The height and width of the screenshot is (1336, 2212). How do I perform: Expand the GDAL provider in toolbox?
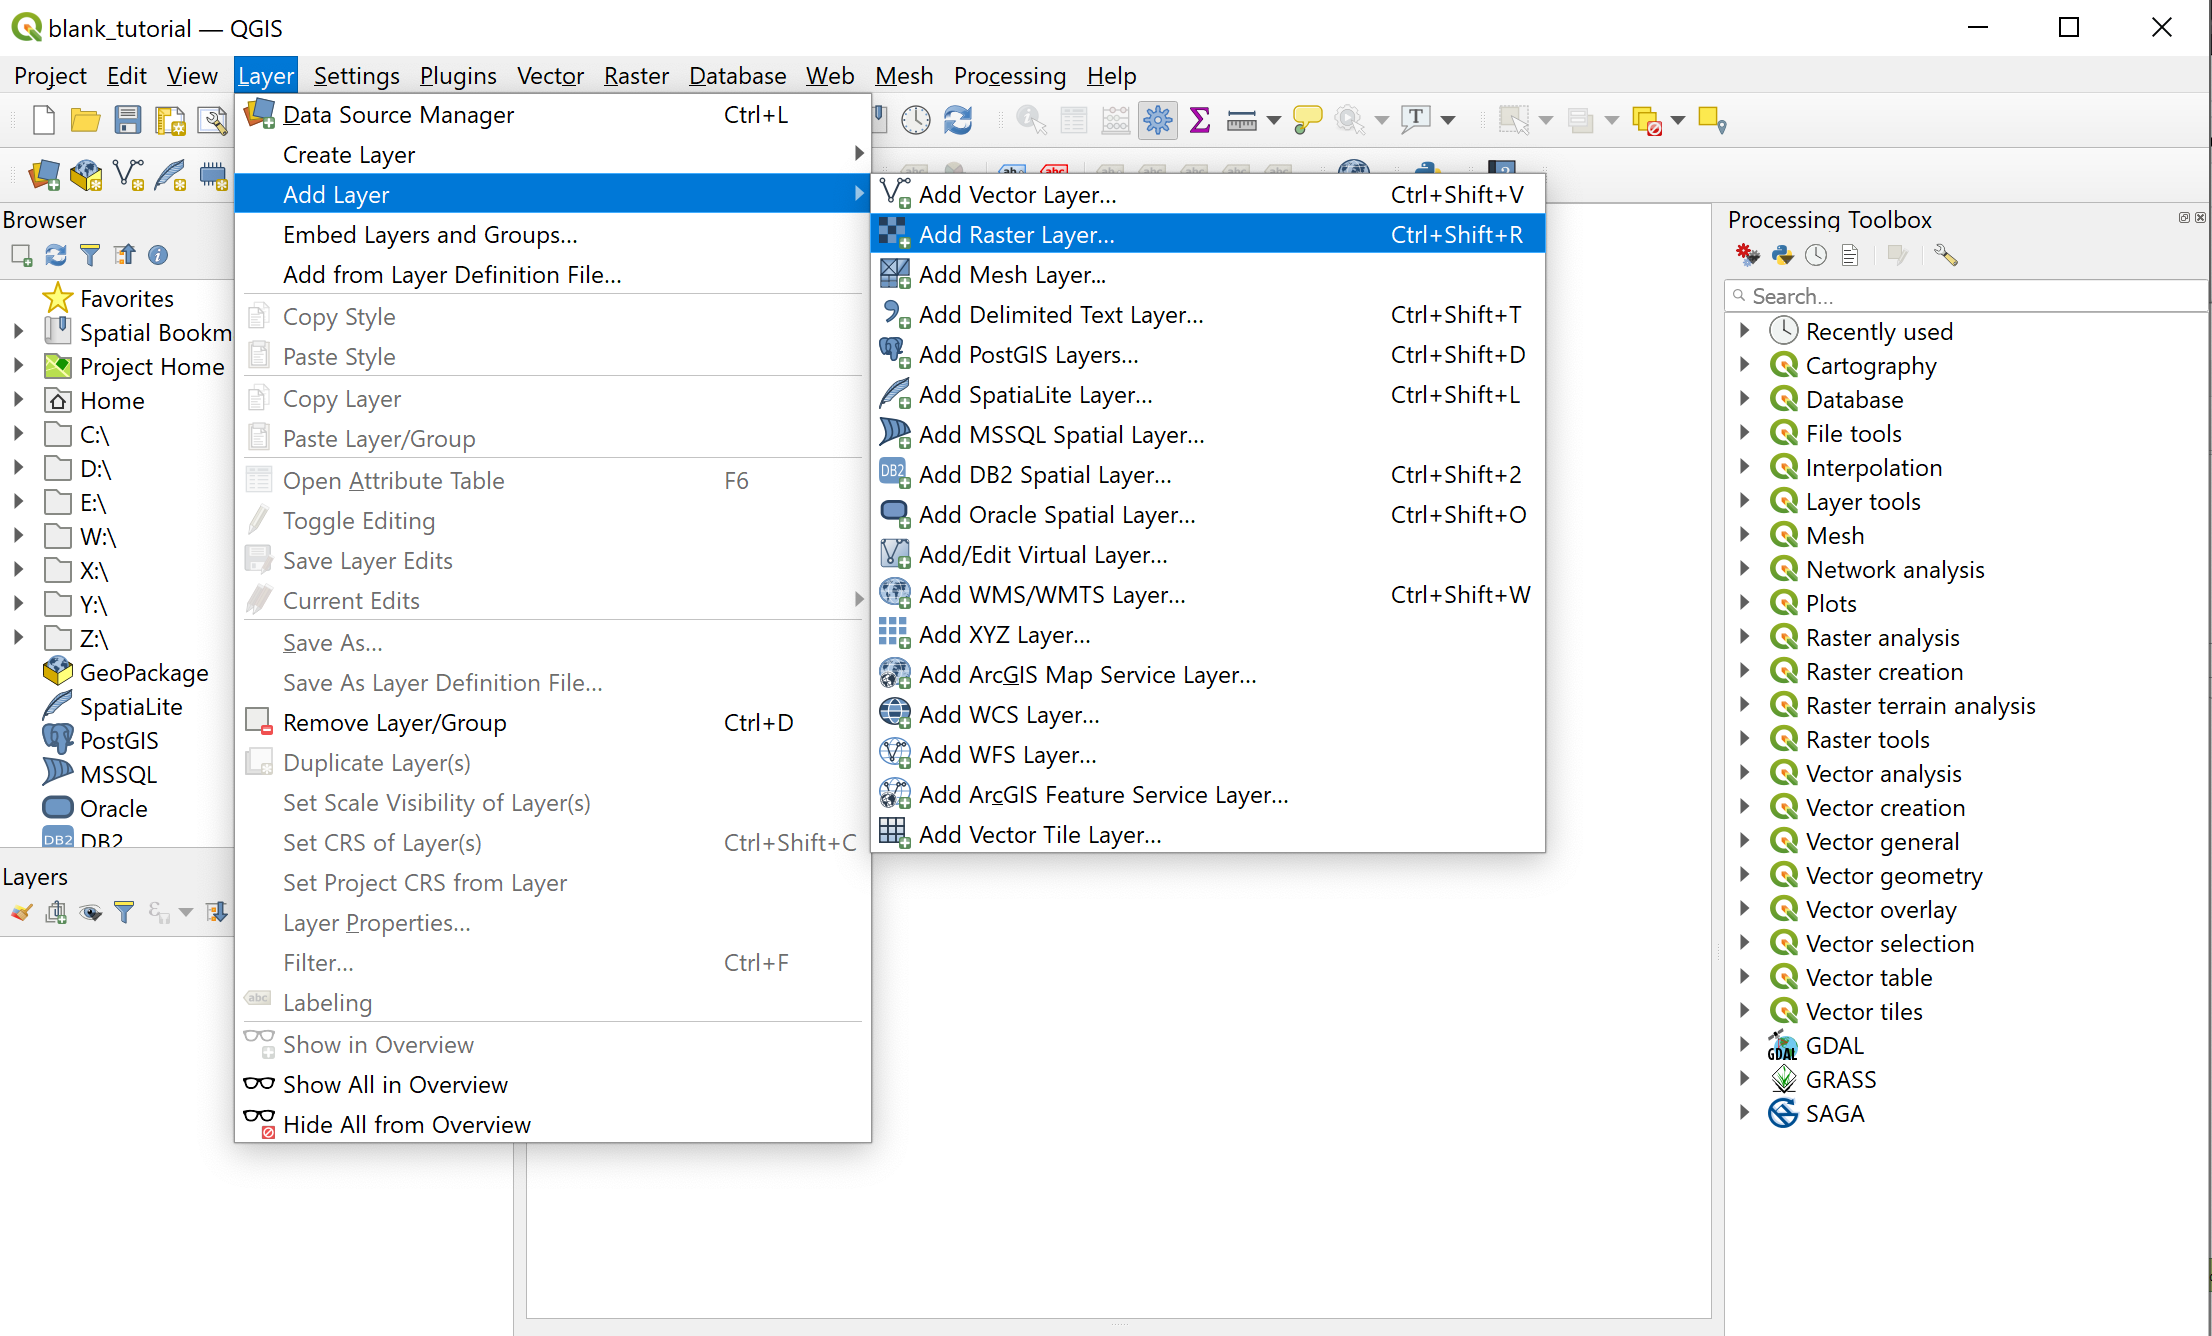coord(1745,1044)
